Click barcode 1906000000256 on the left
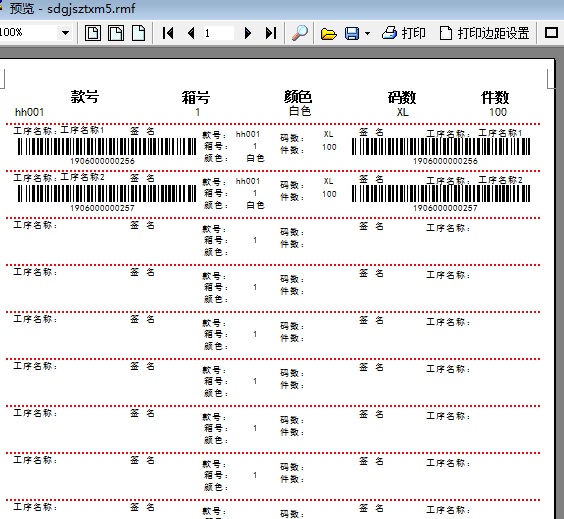This screenshot has height=519, width=564. point(107,147)
